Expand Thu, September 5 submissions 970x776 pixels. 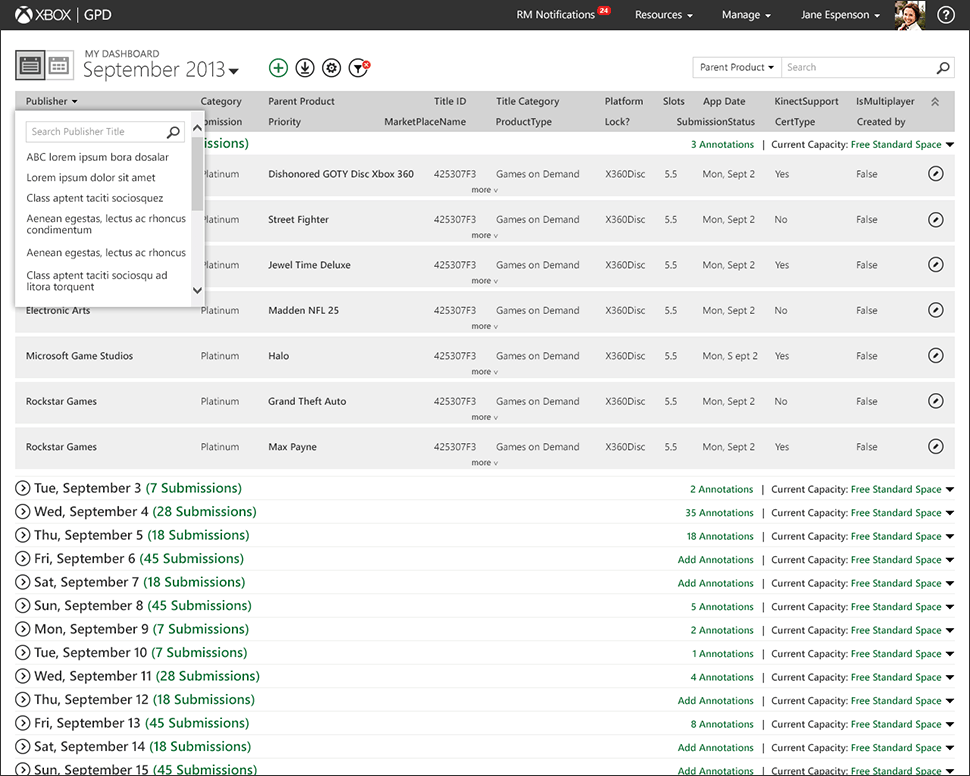click(x=22, y=535)
